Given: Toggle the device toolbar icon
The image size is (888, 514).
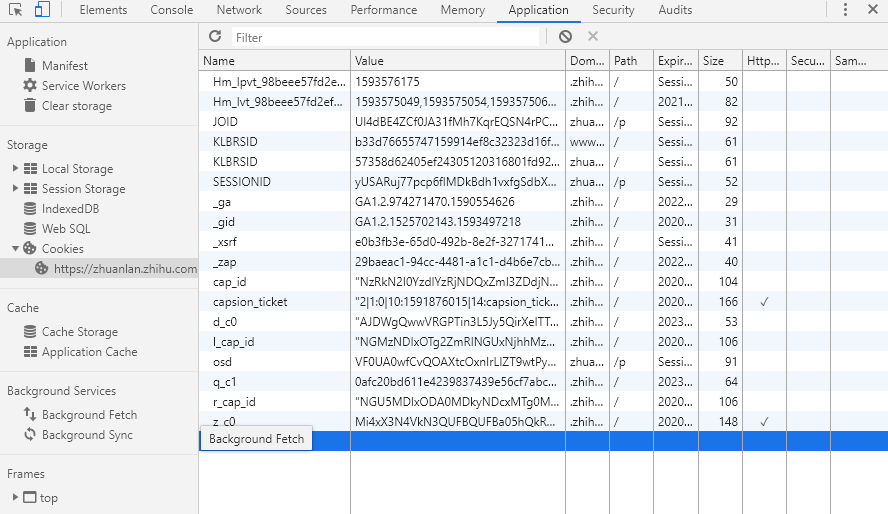Looking at the screenshot, I should [42, 10].
